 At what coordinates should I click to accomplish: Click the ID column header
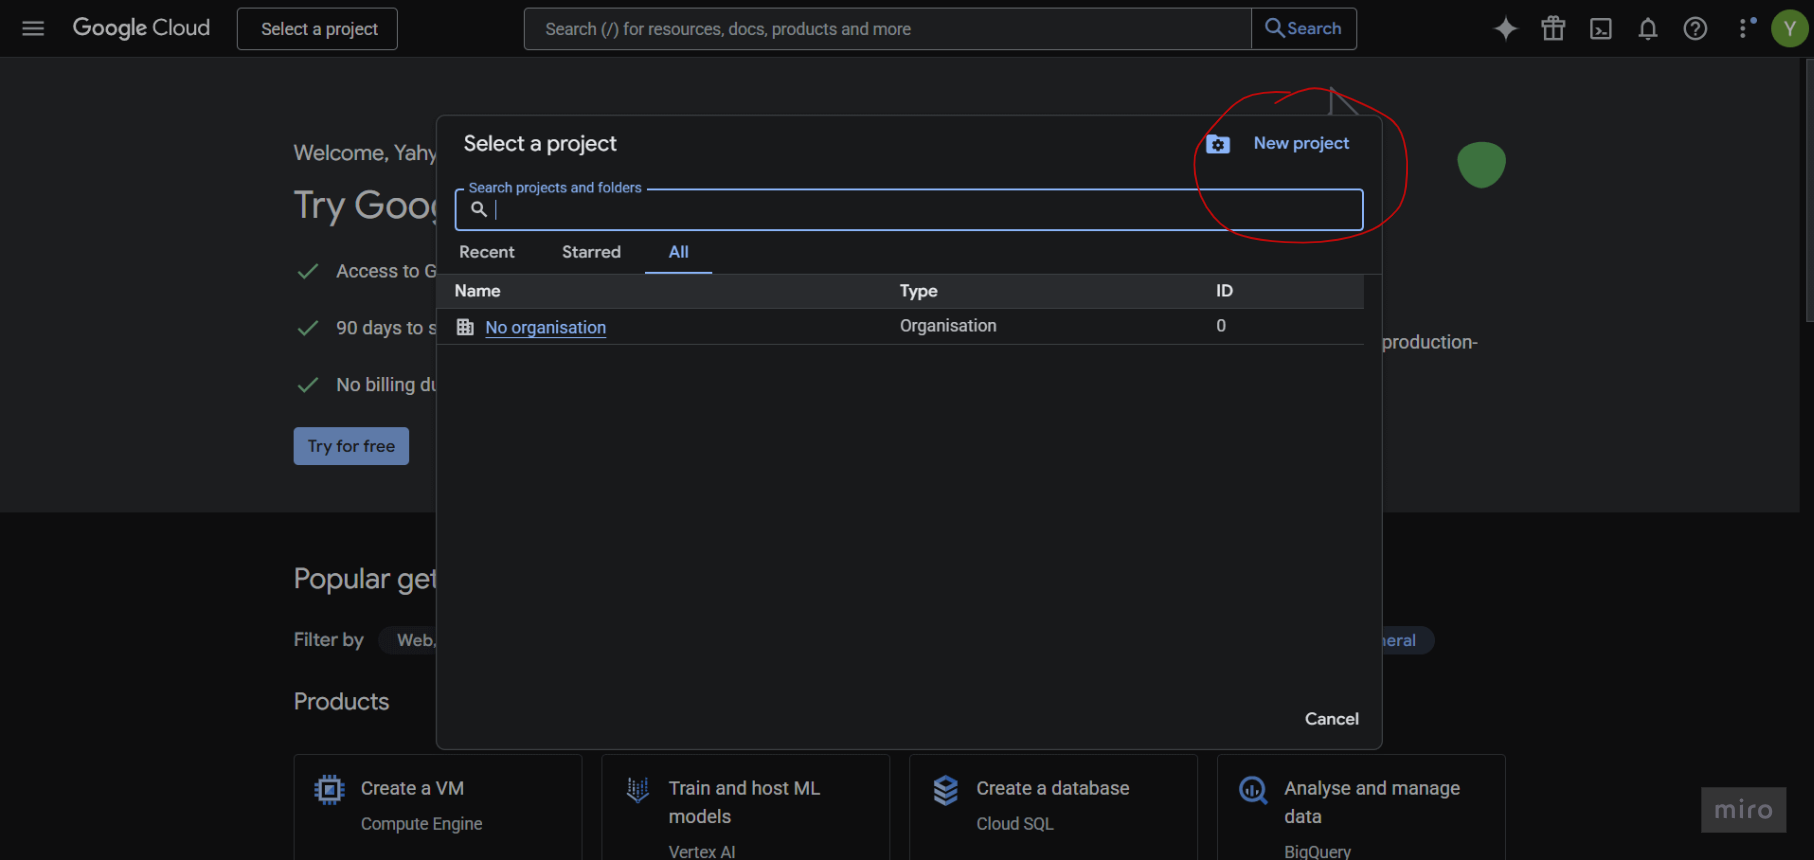click(x=1224, y=291)
